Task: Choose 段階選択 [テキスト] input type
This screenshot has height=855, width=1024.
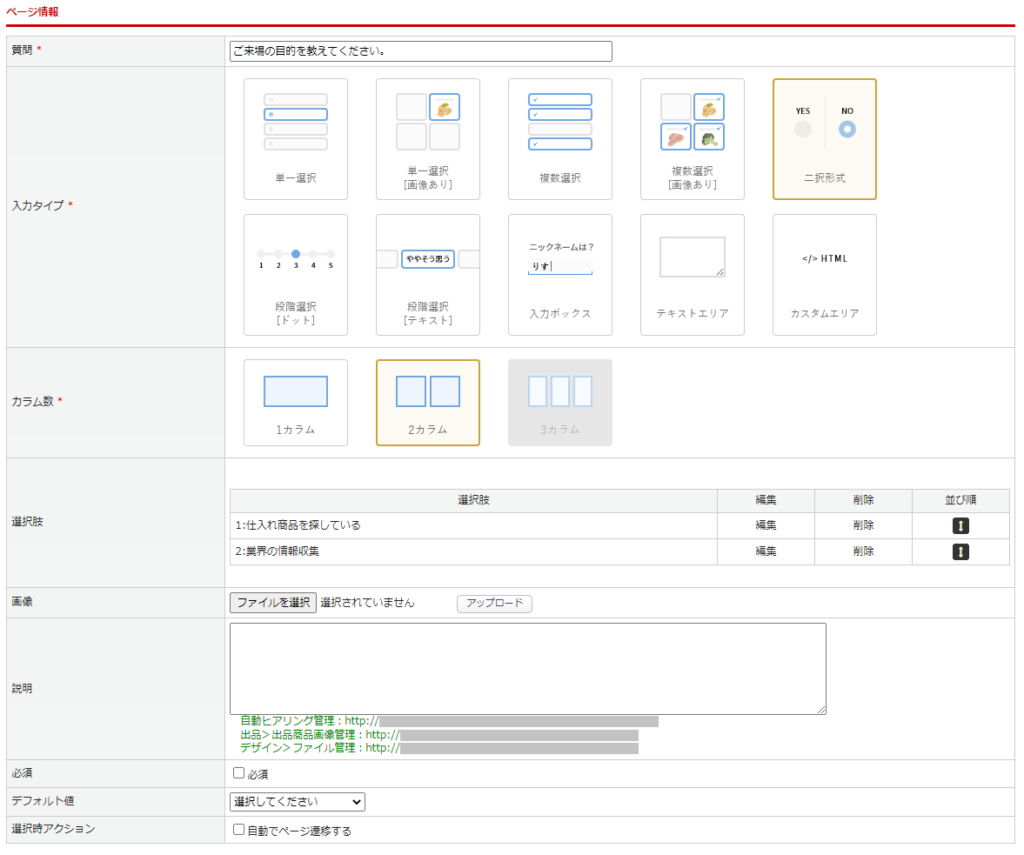Action: [x=427, y=274]
